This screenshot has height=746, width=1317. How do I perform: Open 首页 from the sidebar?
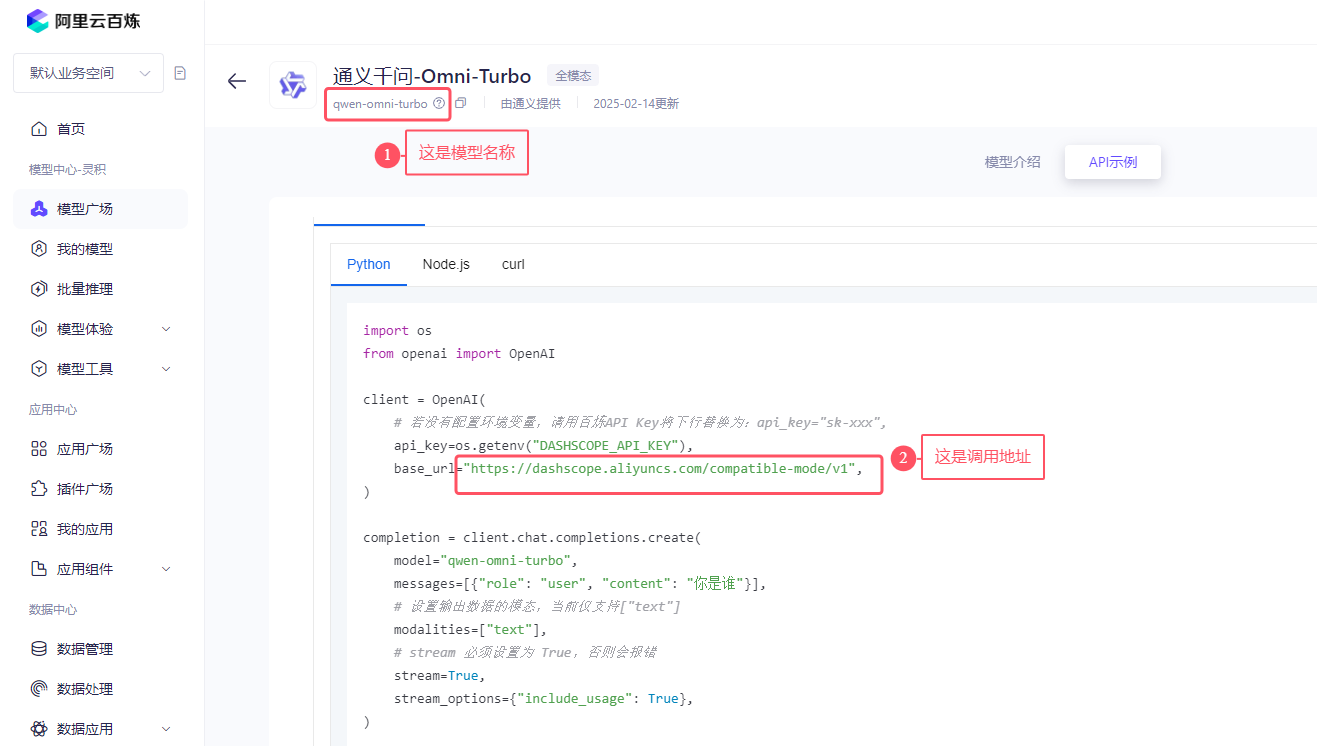(x=70, y=129)
